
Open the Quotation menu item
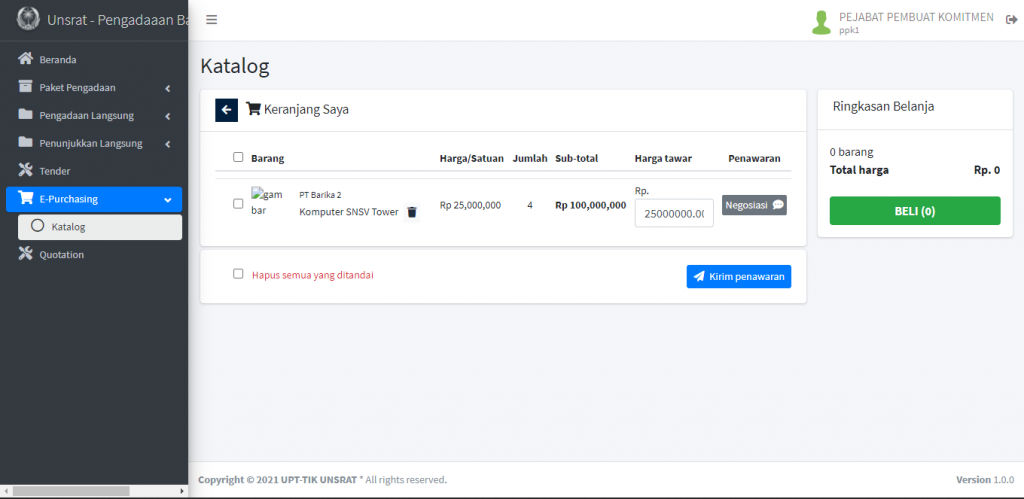click(62, 254)
